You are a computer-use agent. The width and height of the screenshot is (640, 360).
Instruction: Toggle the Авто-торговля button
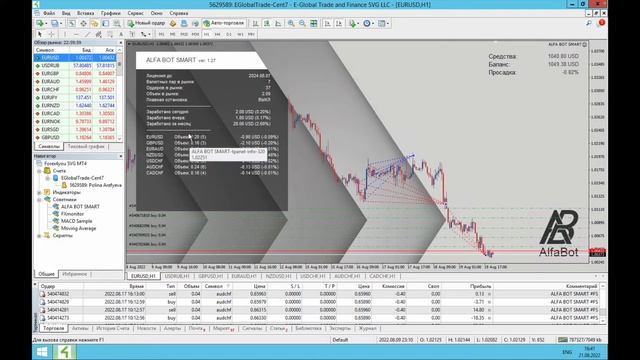point(224,23)
